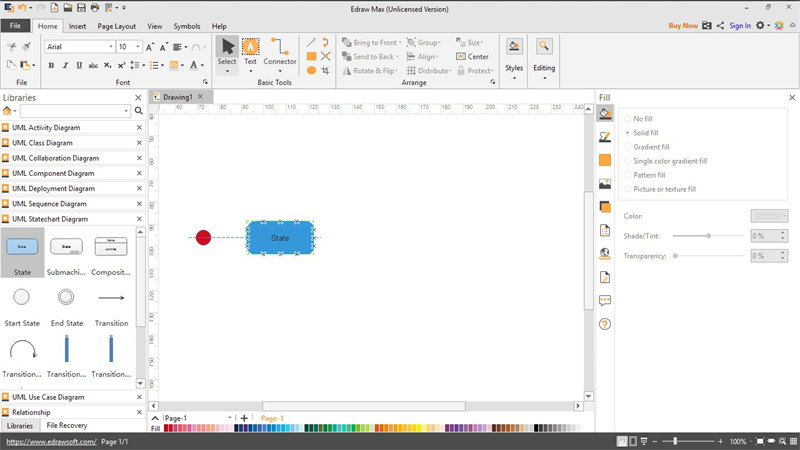Open the Styles gallery icon
This screenshot has height=450, width=800.
tap(513, 46)
